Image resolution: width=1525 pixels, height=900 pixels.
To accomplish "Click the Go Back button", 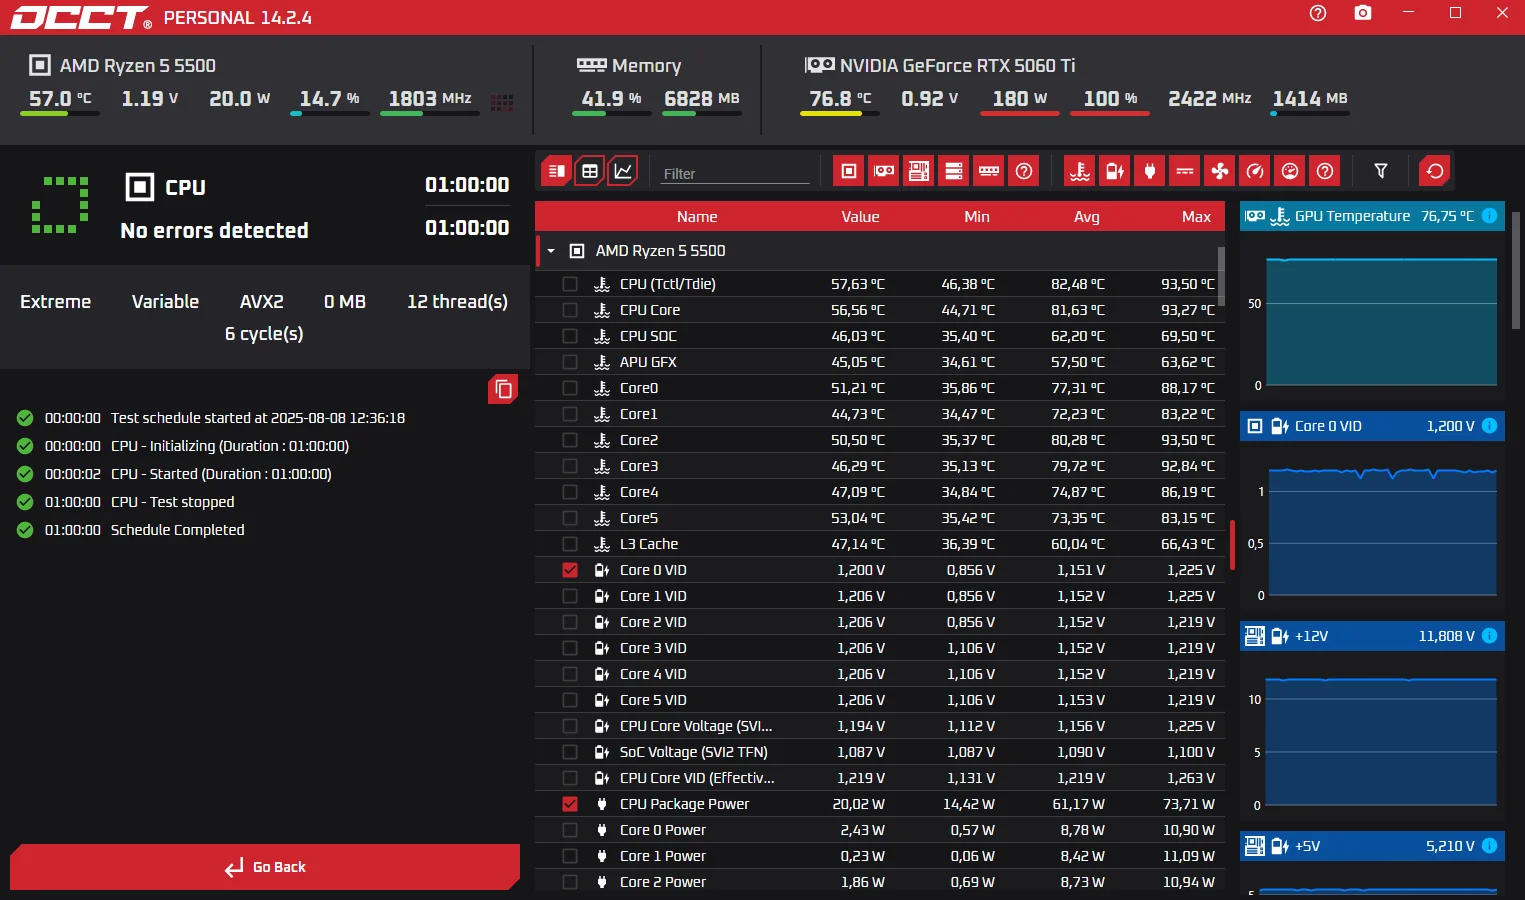I will coord(265,867).
